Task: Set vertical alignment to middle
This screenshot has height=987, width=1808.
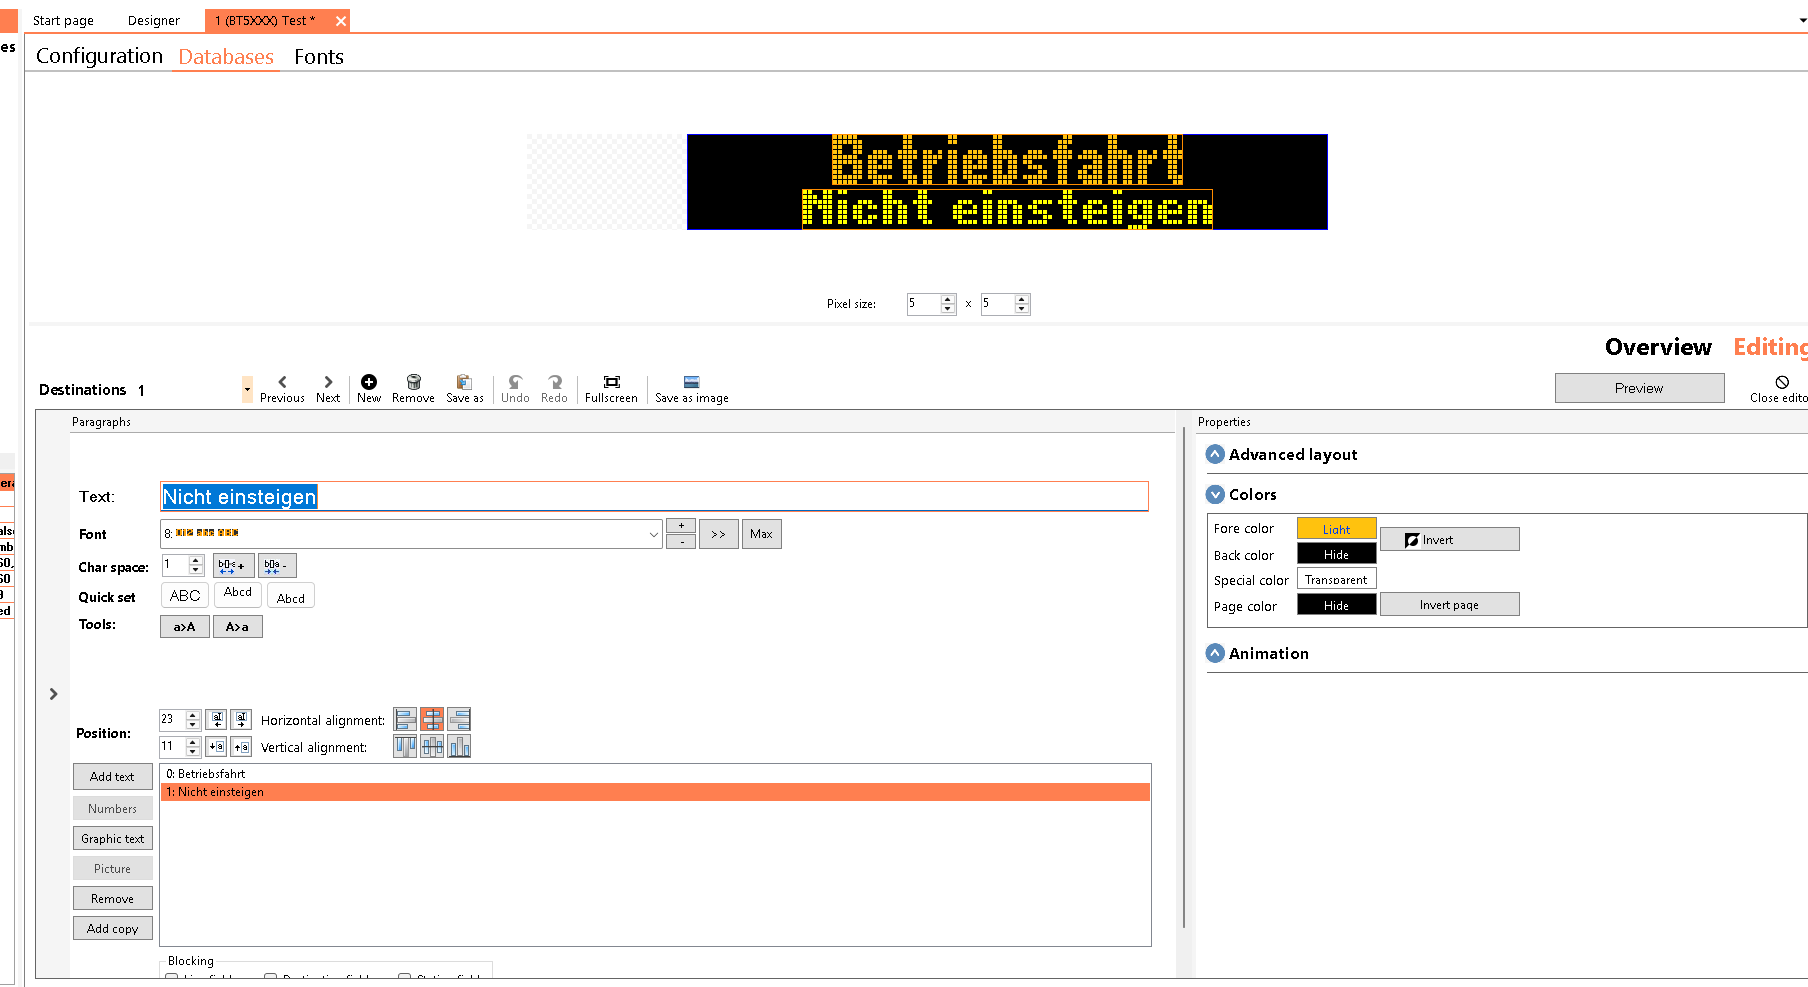Action: point(432,746)
